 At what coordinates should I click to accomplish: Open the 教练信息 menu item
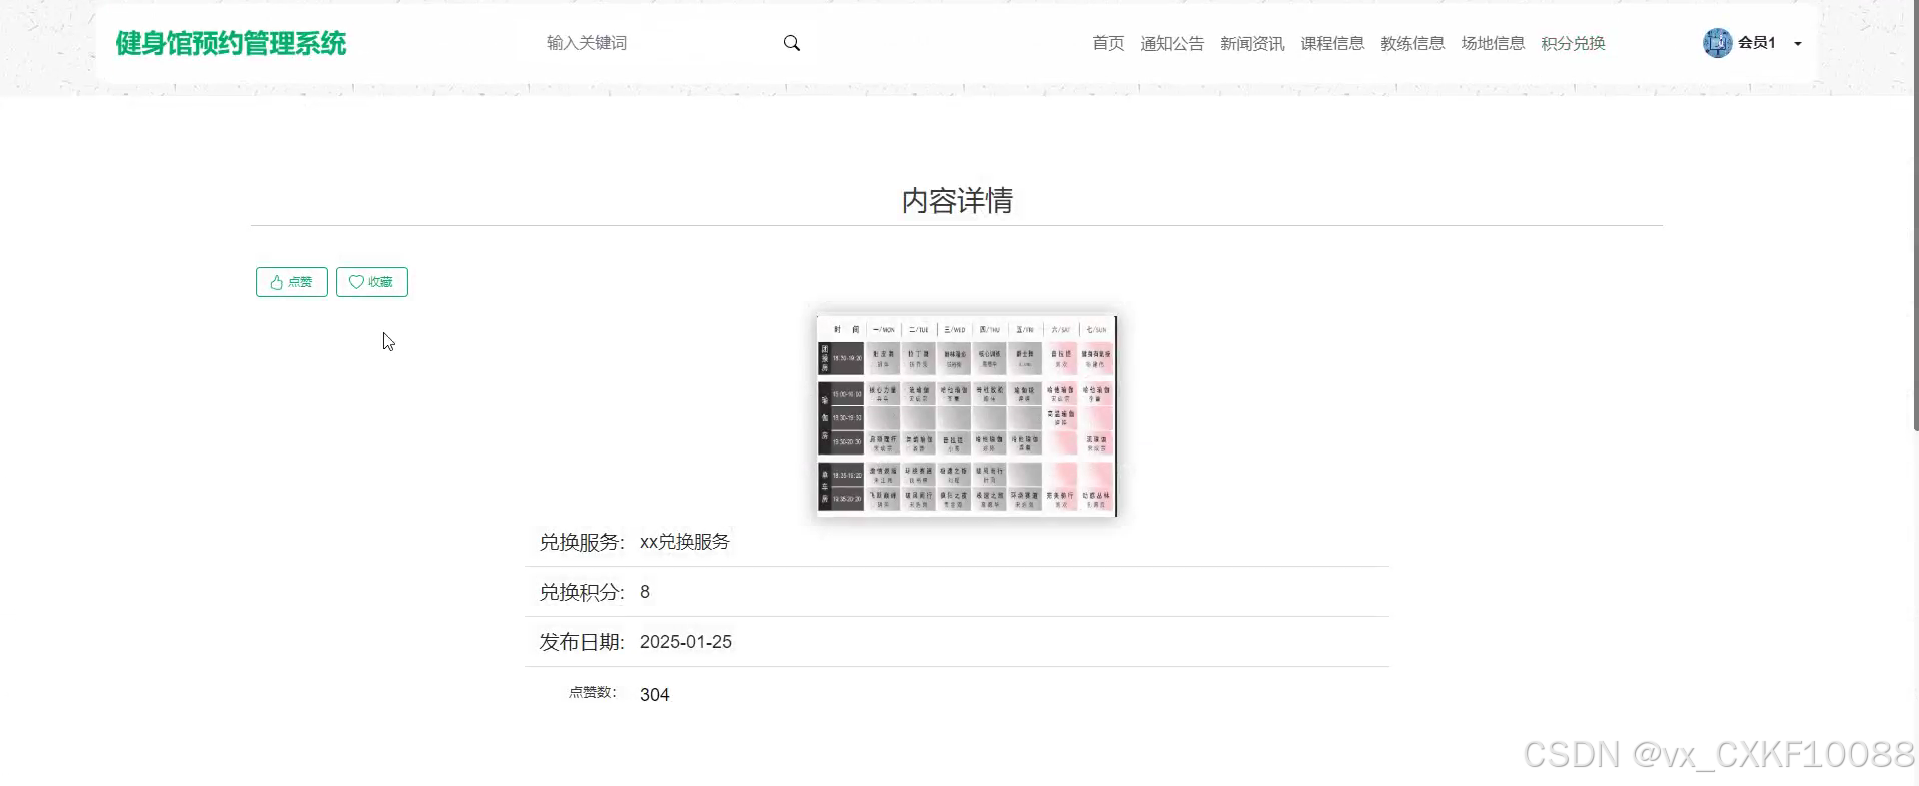coord(1412,43)
